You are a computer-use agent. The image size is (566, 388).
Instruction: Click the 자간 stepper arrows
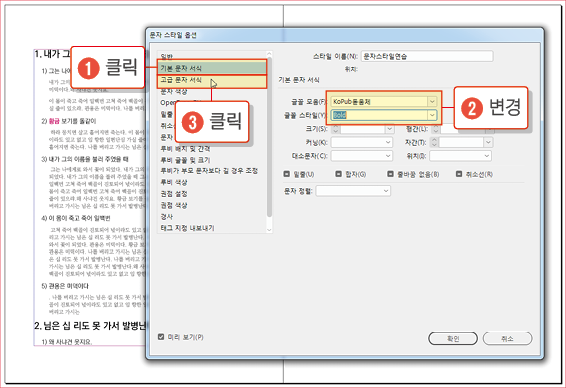click(x=434, y=142)
